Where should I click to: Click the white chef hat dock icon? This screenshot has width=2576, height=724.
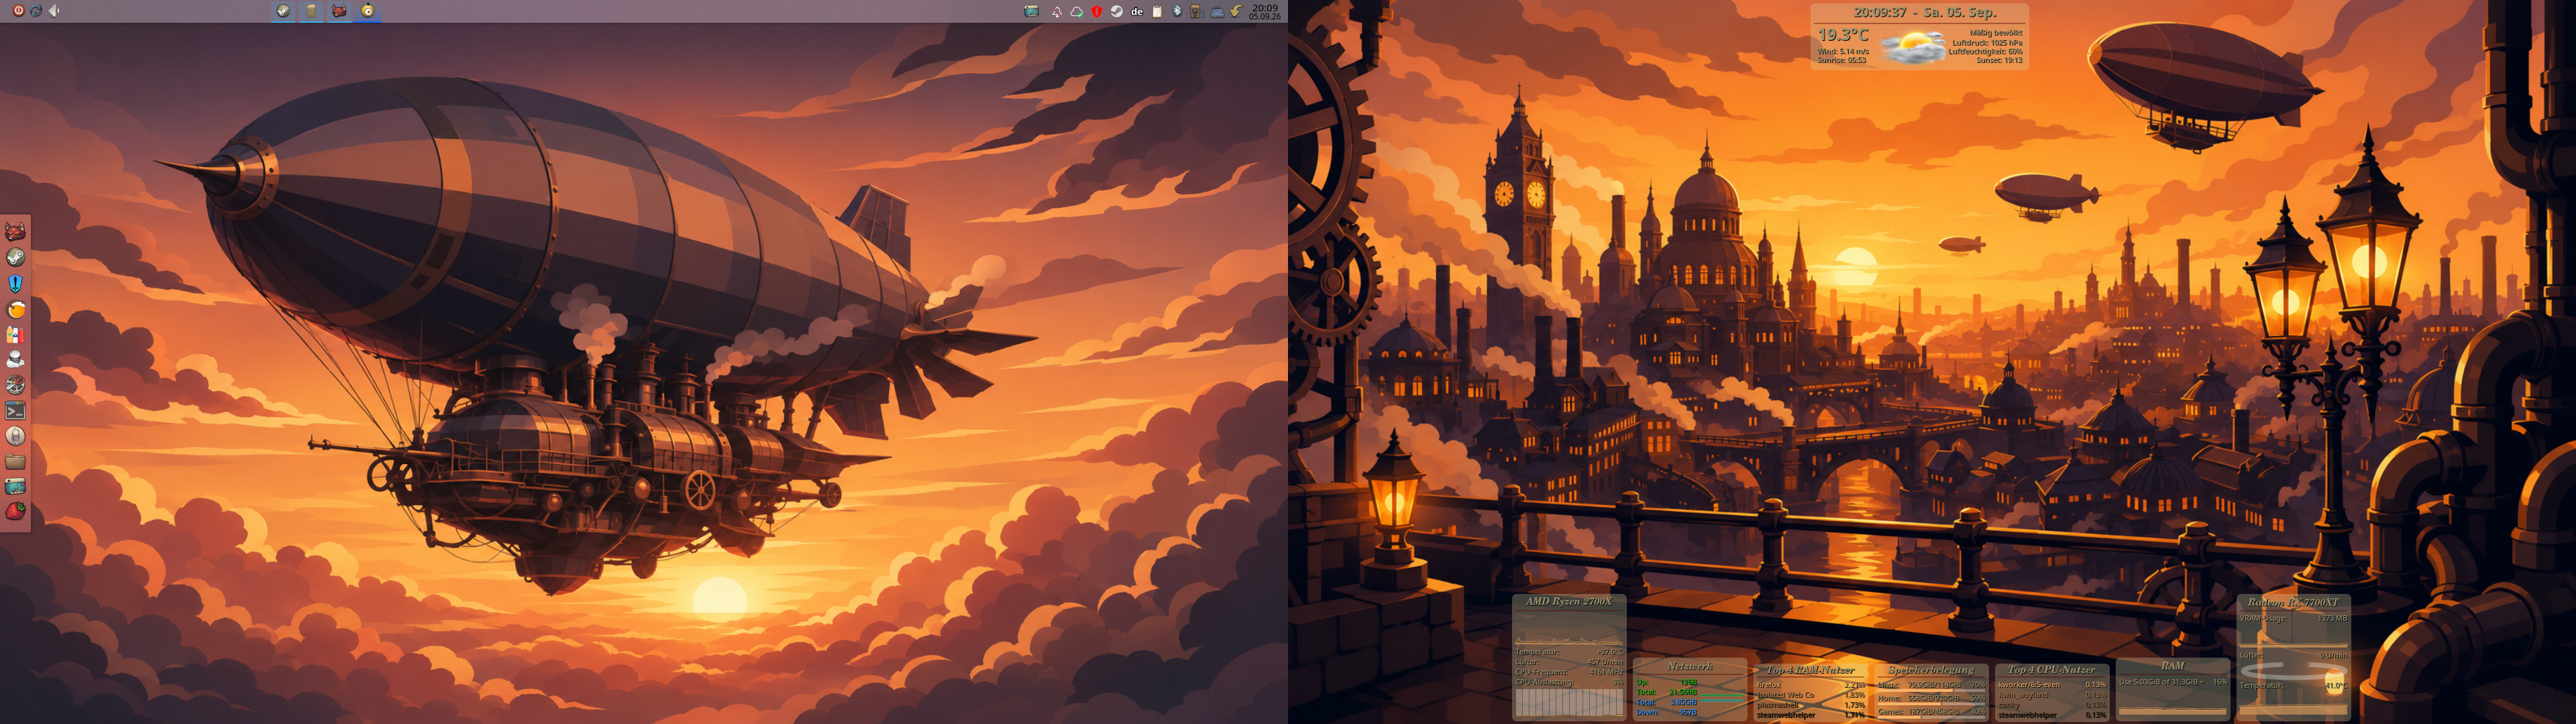(x=15, y=359)
